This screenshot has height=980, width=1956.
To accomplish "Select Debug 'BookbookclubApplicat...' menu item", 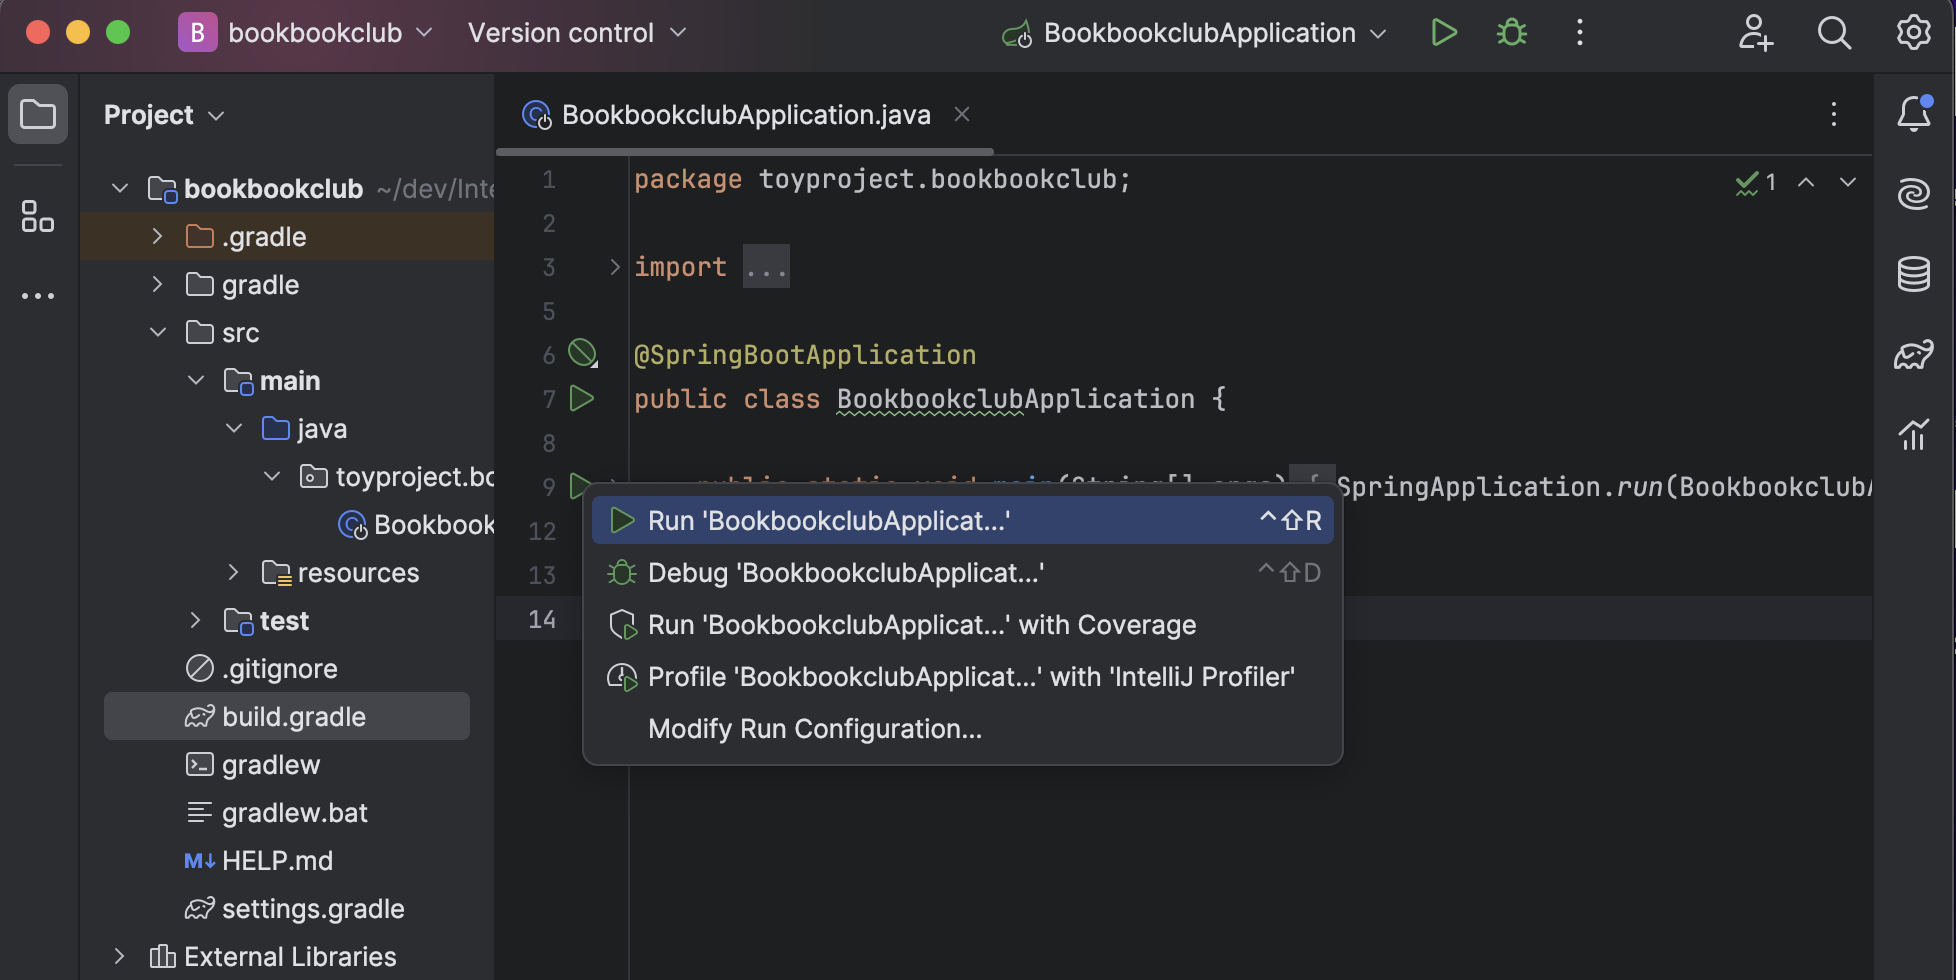I will pos(962,572).
